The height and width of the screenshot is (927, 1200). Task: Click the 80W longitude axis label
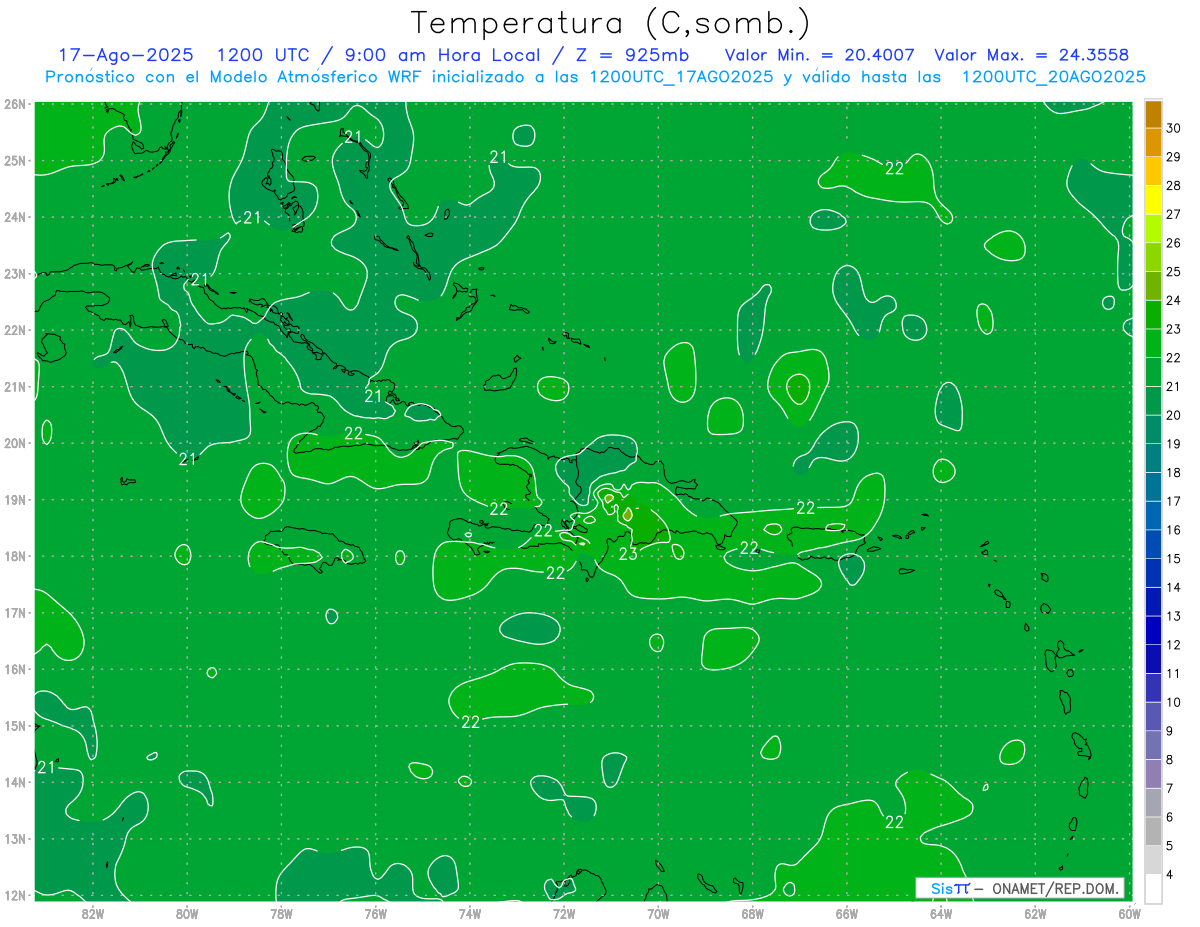click(187, 913)
